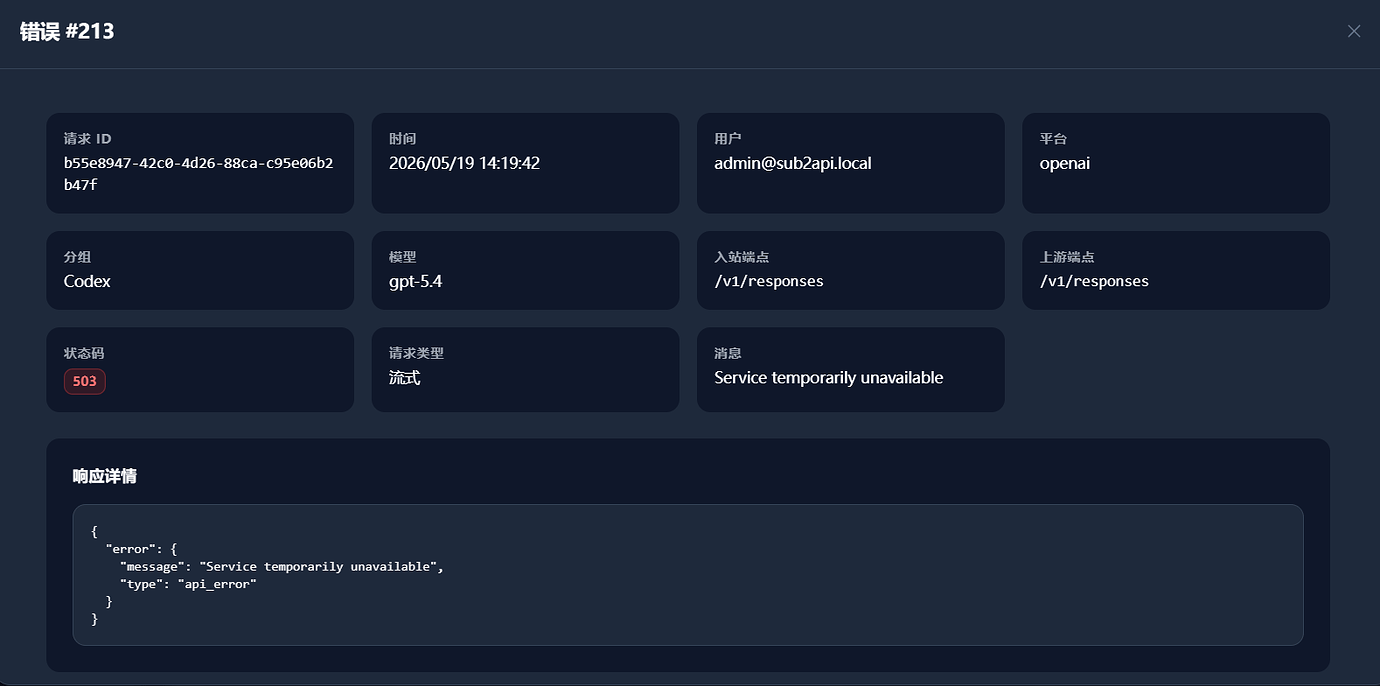Select the model value gpt-5.4
Viewport: 1380px width, 686px height.
(x=416, y=281)
